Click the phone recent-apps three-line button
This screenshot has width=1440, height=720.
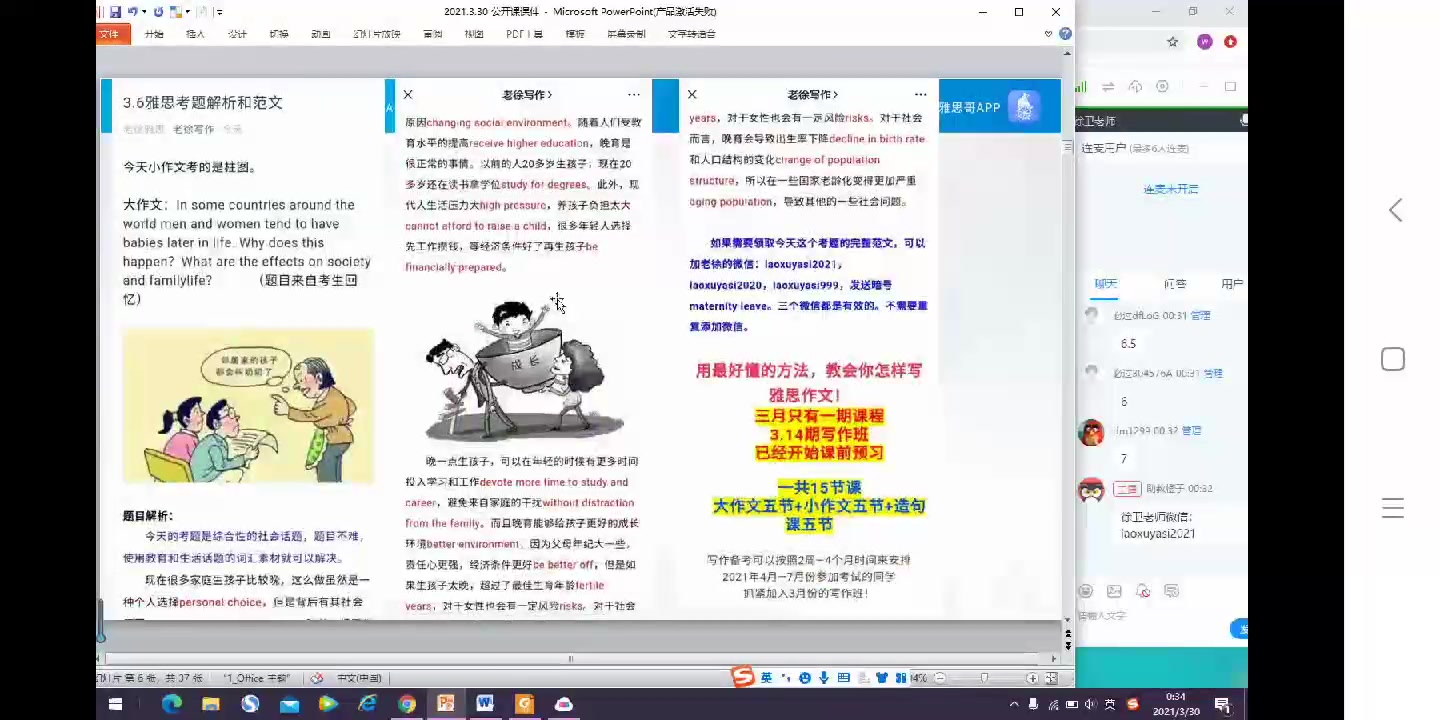click(1393, 508)
